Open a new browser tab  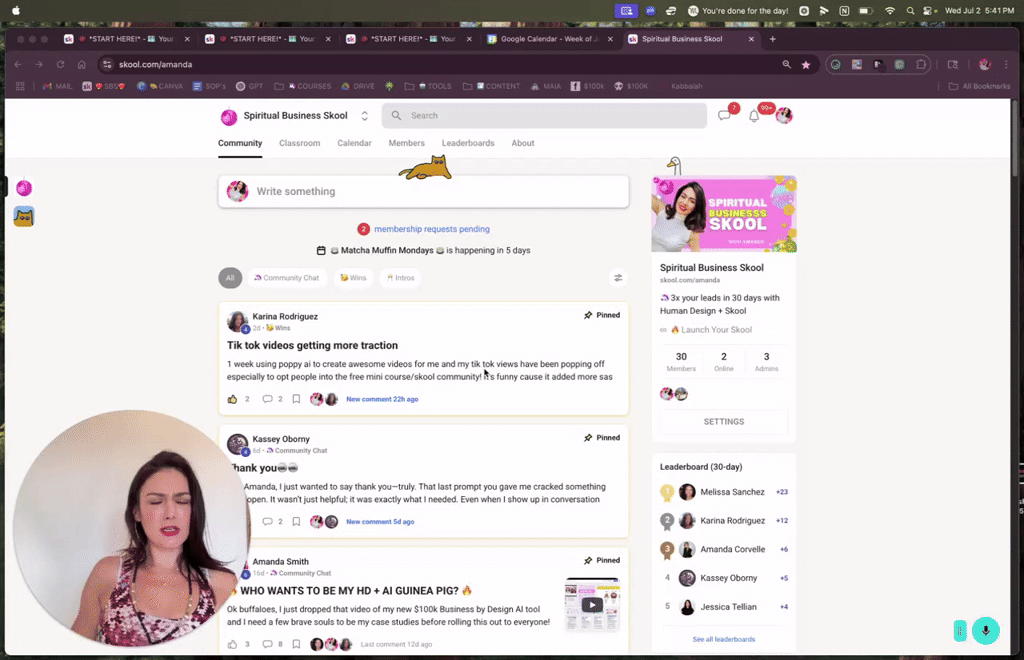[773, 39]
